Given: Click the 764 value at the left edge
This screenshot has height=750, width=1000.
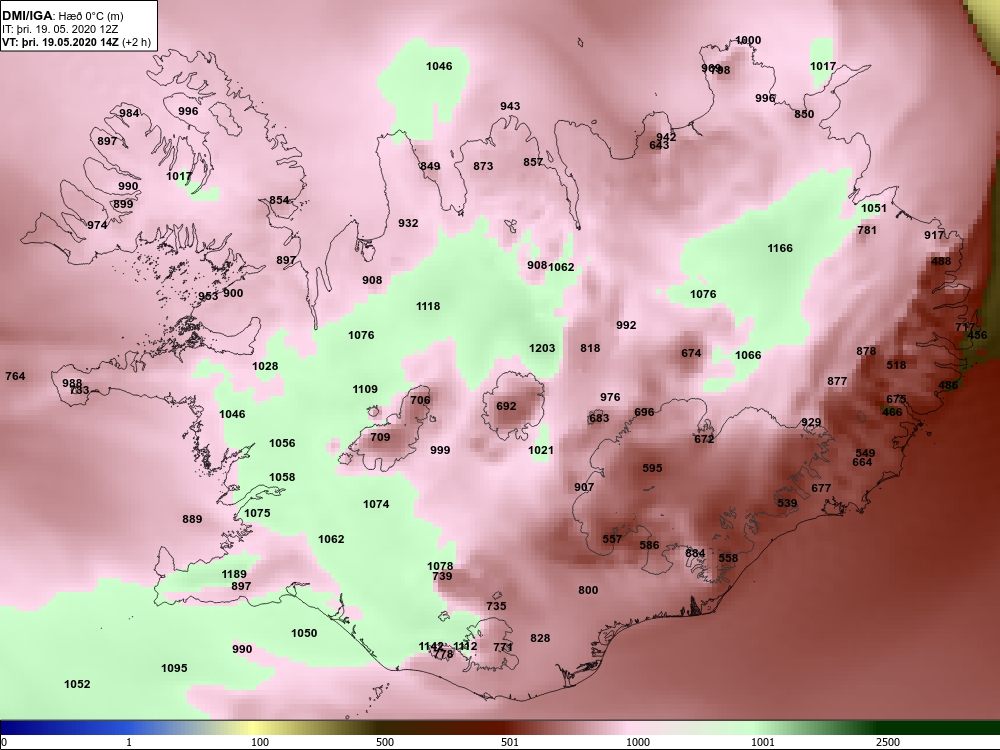Looking at the screenshot, I should (15, 376).
